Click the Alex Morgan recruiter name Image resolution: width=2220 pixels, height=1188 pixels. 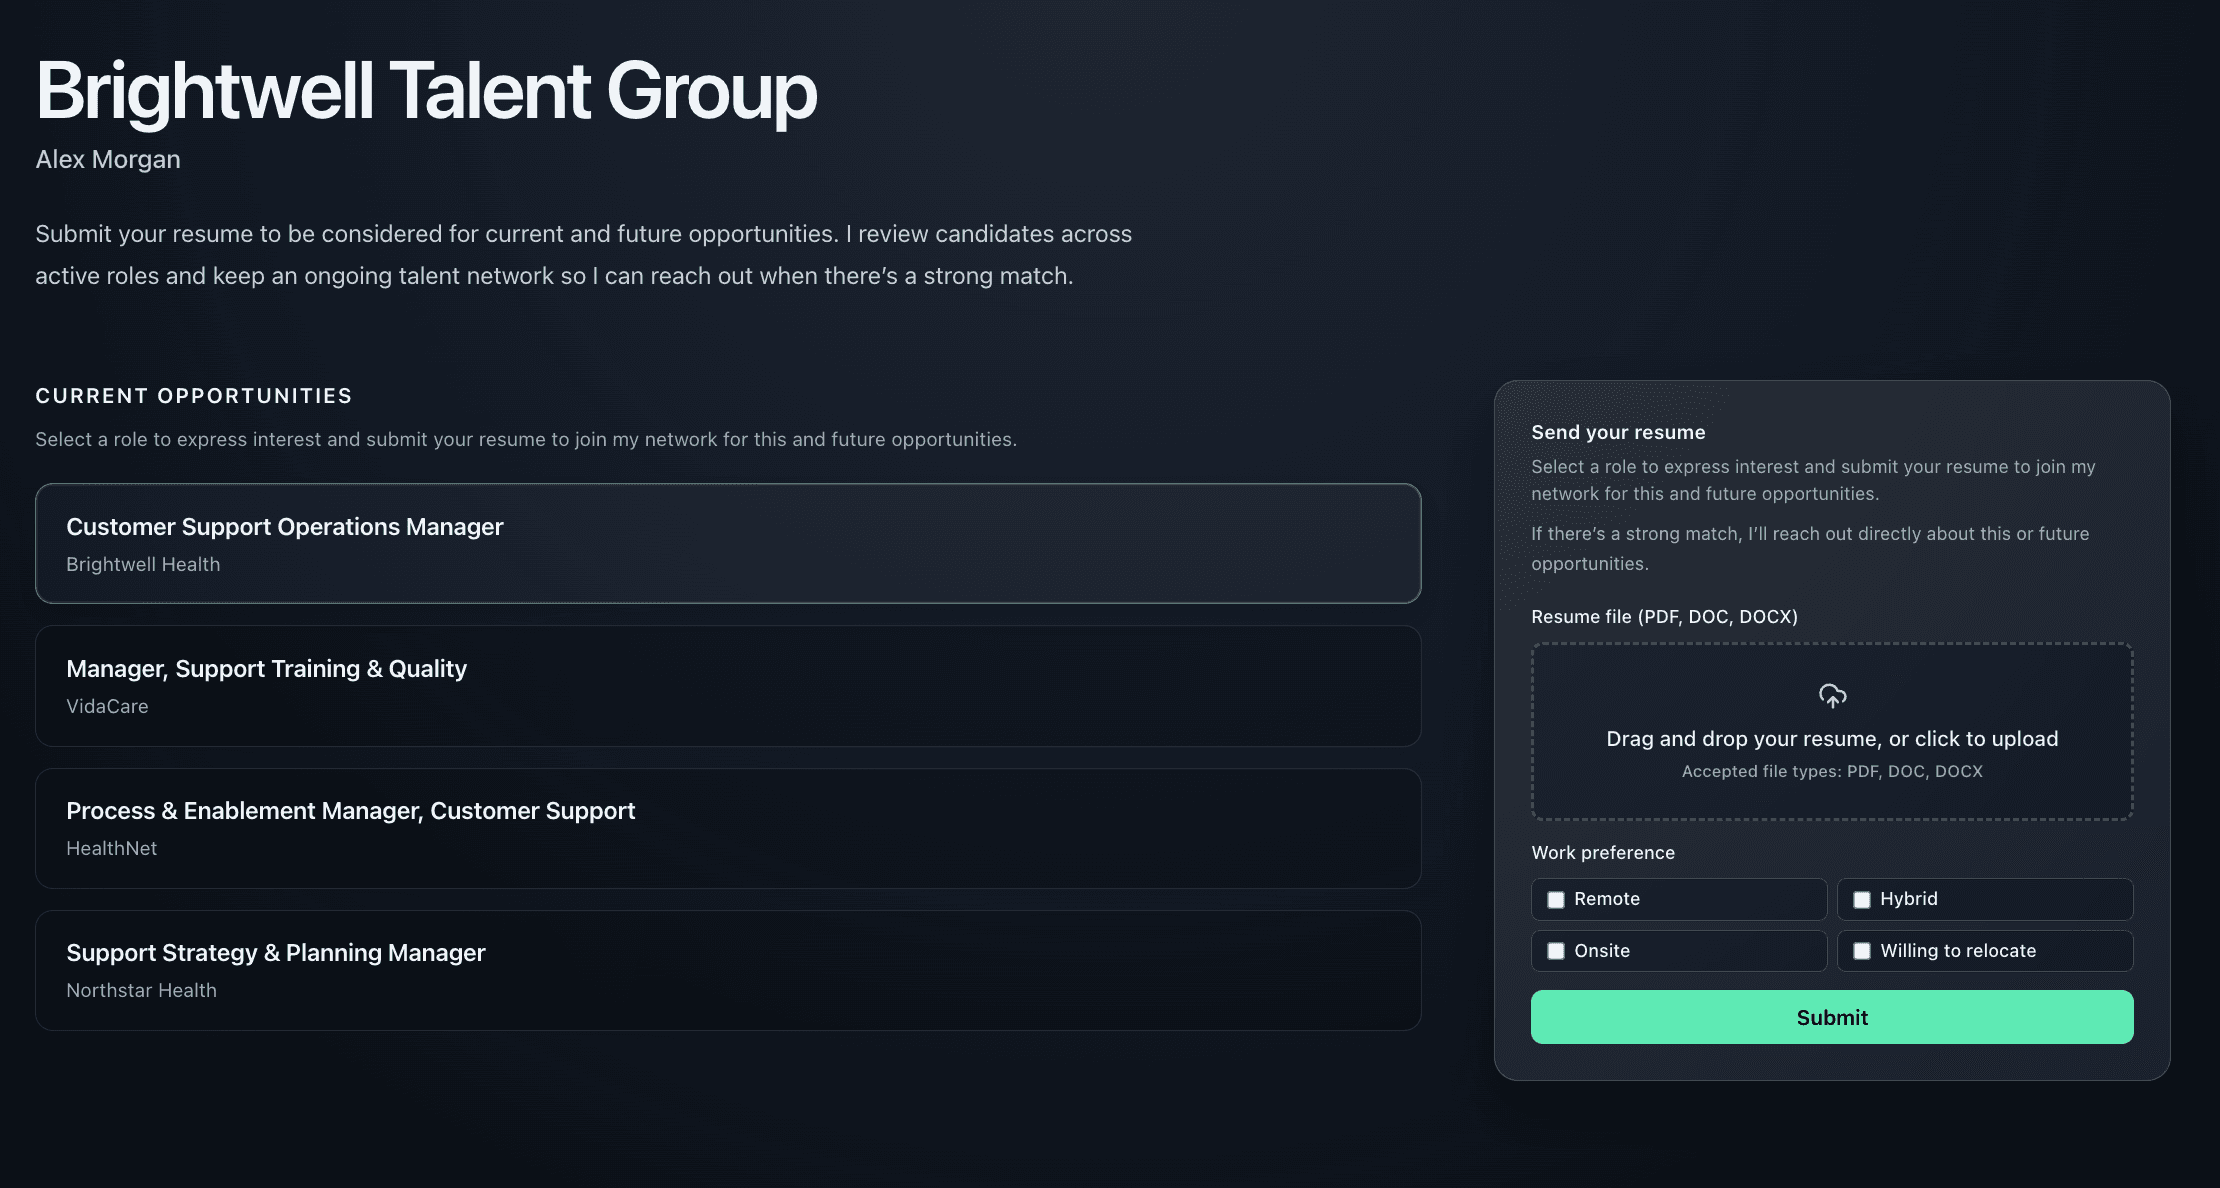(x=108, y=159)
